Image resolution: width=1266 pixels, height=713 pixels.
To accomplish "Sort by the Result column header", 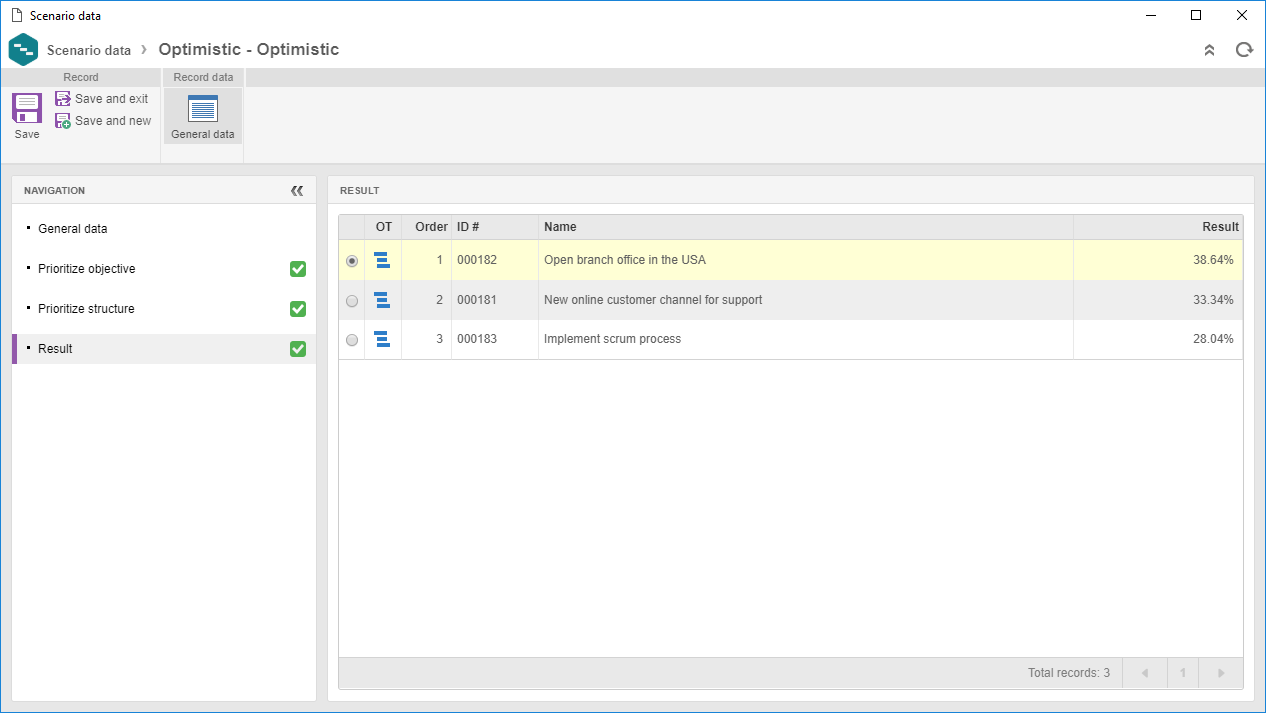I will tap(1158, 227).
